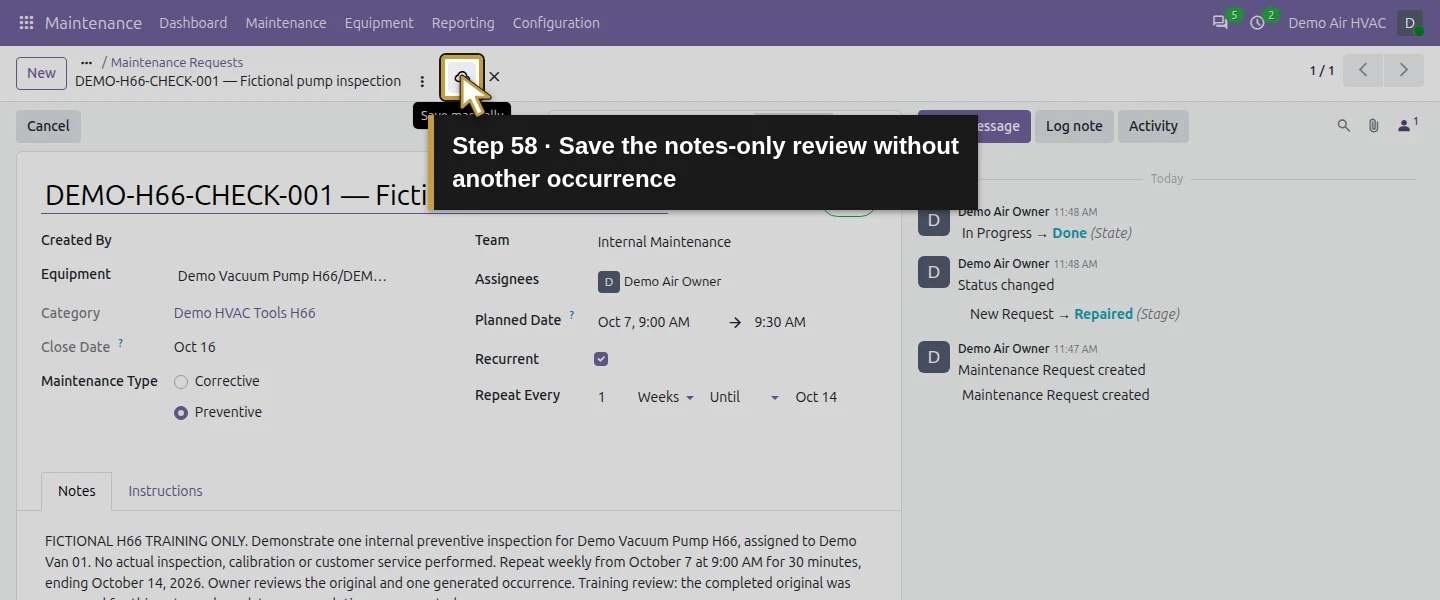Select the Preventive maintenance type

tap(181, 413)
